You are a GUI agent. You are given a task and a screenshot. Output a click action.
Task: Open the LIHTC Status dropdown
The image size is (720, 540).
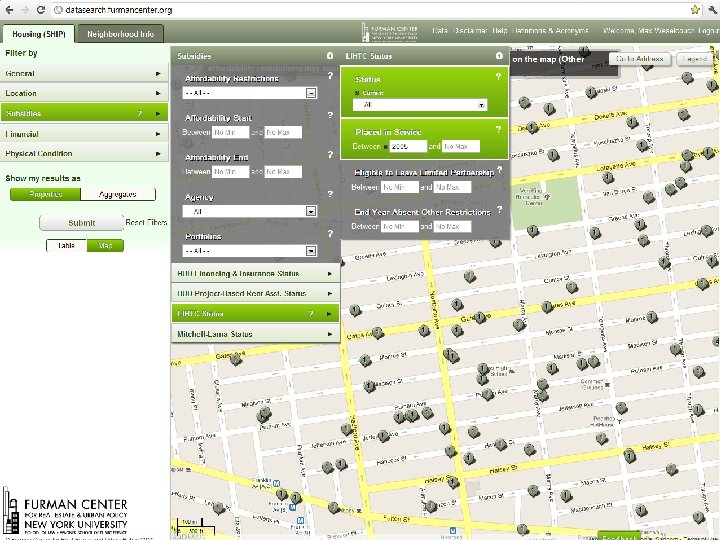pos(420,105)
